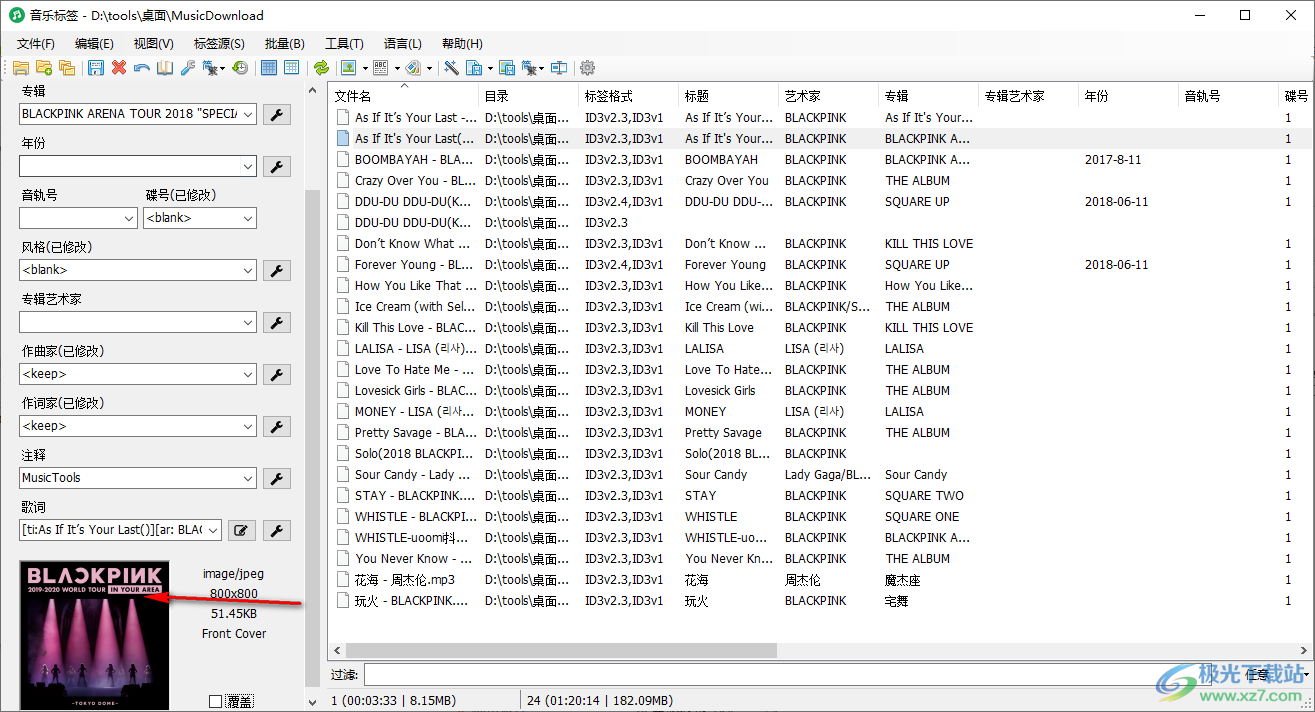Click the open folder icon in toolbar
This screenshot has height=712, width=1315.
[20, 68]
